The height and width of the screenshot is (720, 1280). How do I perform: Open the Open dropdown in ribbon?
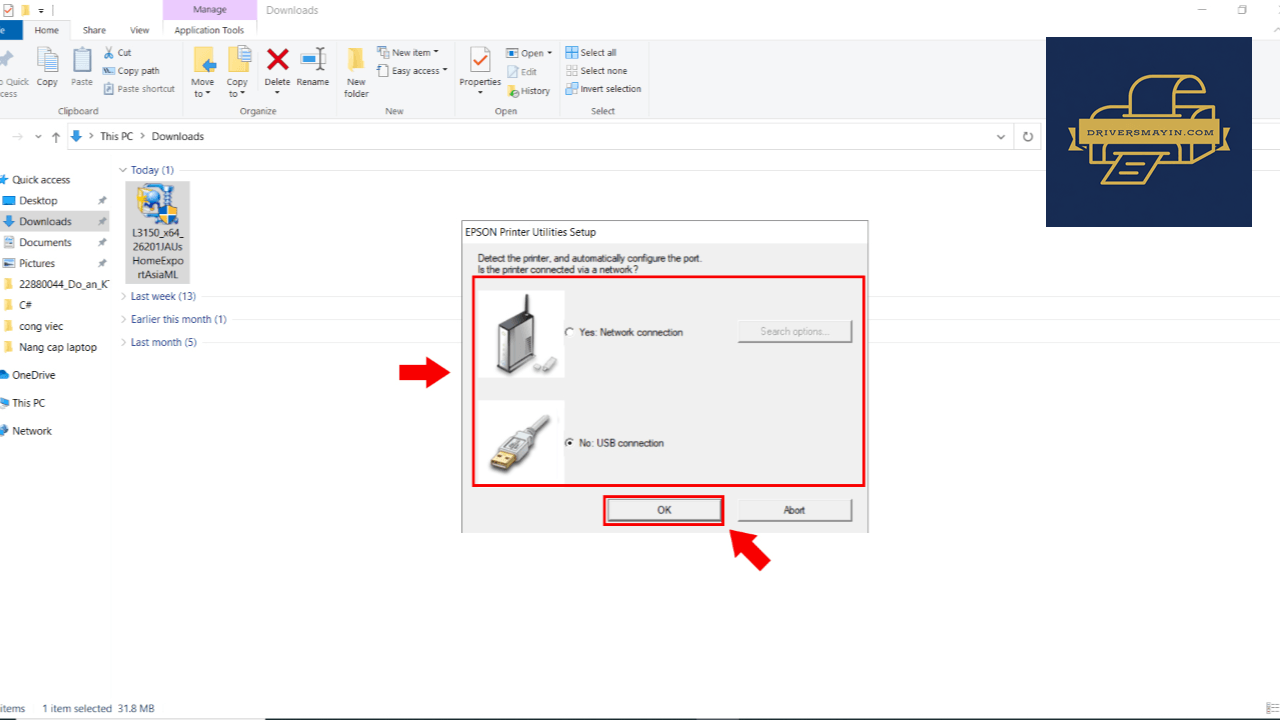pos(529,53)
